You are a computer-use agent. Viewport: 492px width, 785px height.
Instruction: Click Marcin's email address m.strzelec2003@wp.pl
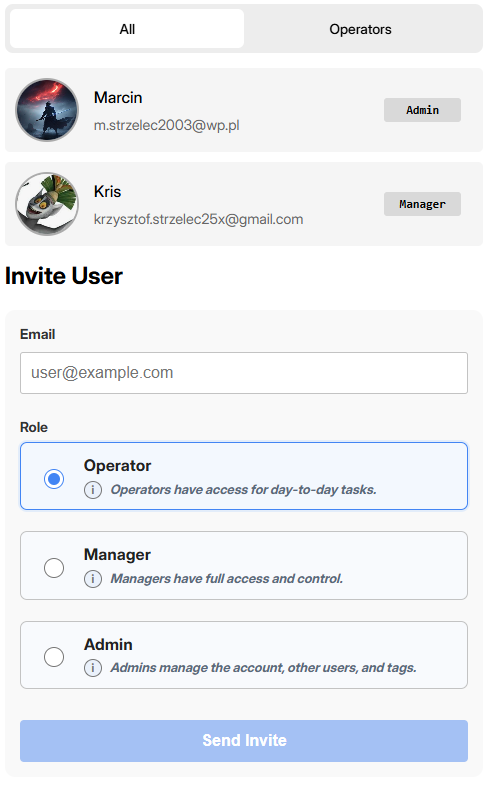pyautogui.click(x=167, y=125)
